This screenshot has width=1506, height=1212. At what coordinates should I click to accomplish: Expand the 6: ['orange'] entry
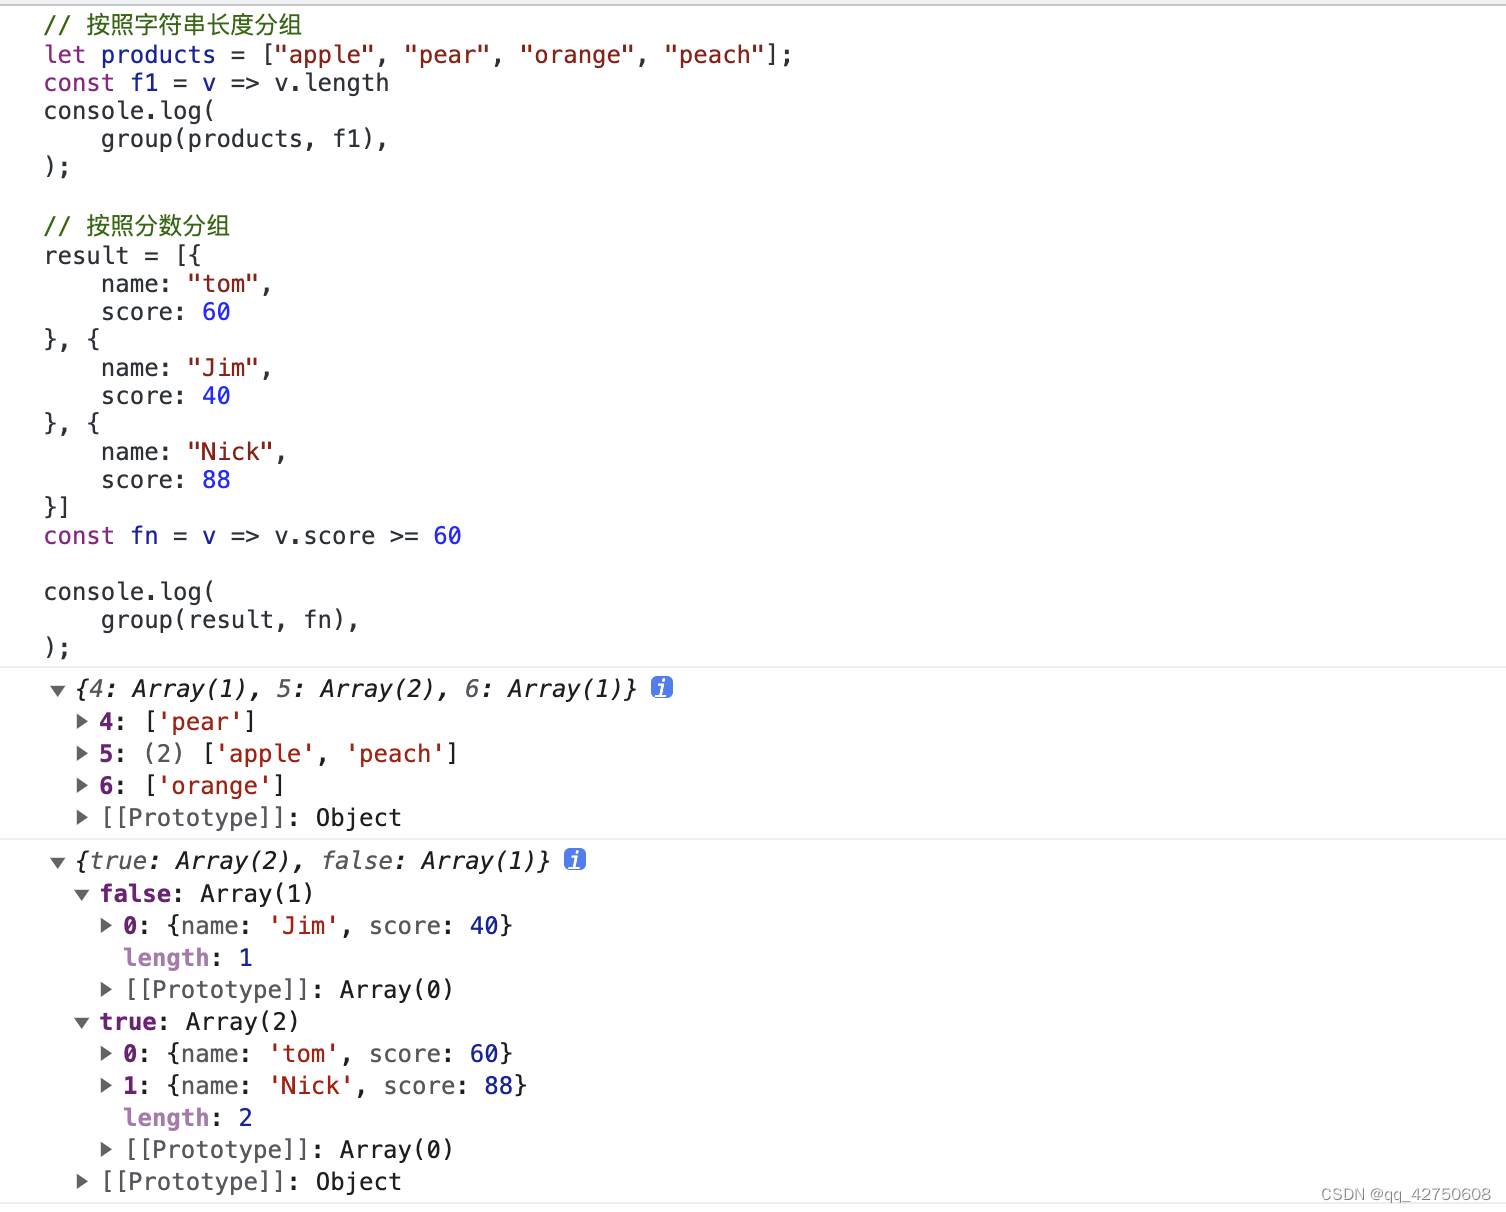[x=82, y=785]
